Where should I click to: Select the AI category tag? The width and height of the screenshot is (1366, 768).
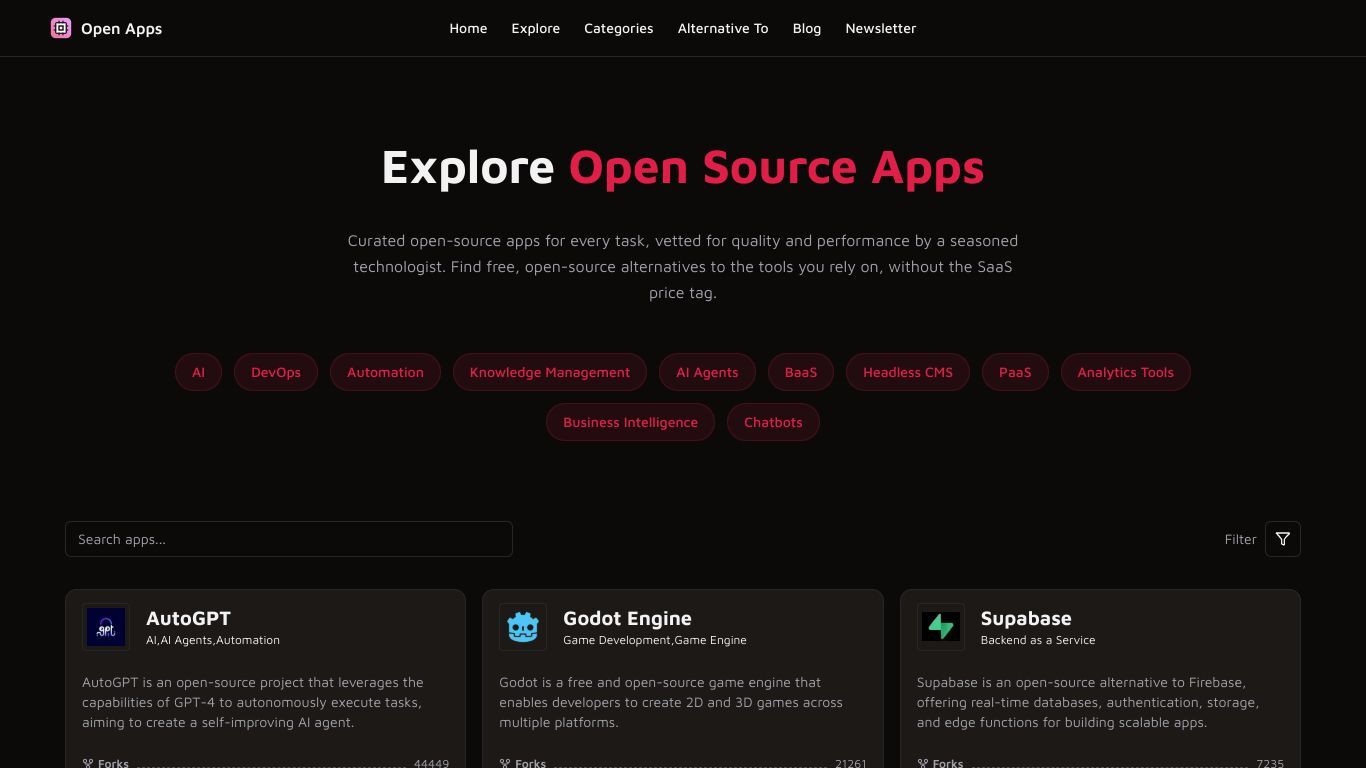(198, 372)
